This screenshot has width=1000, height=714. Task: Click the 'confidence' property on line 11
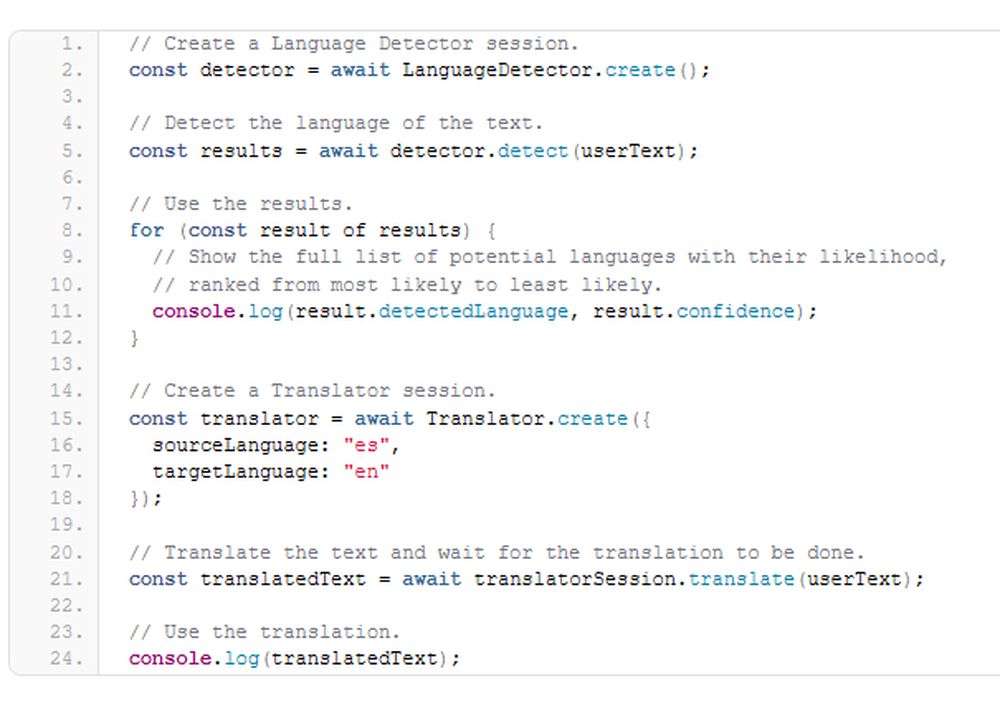[735, 311]
